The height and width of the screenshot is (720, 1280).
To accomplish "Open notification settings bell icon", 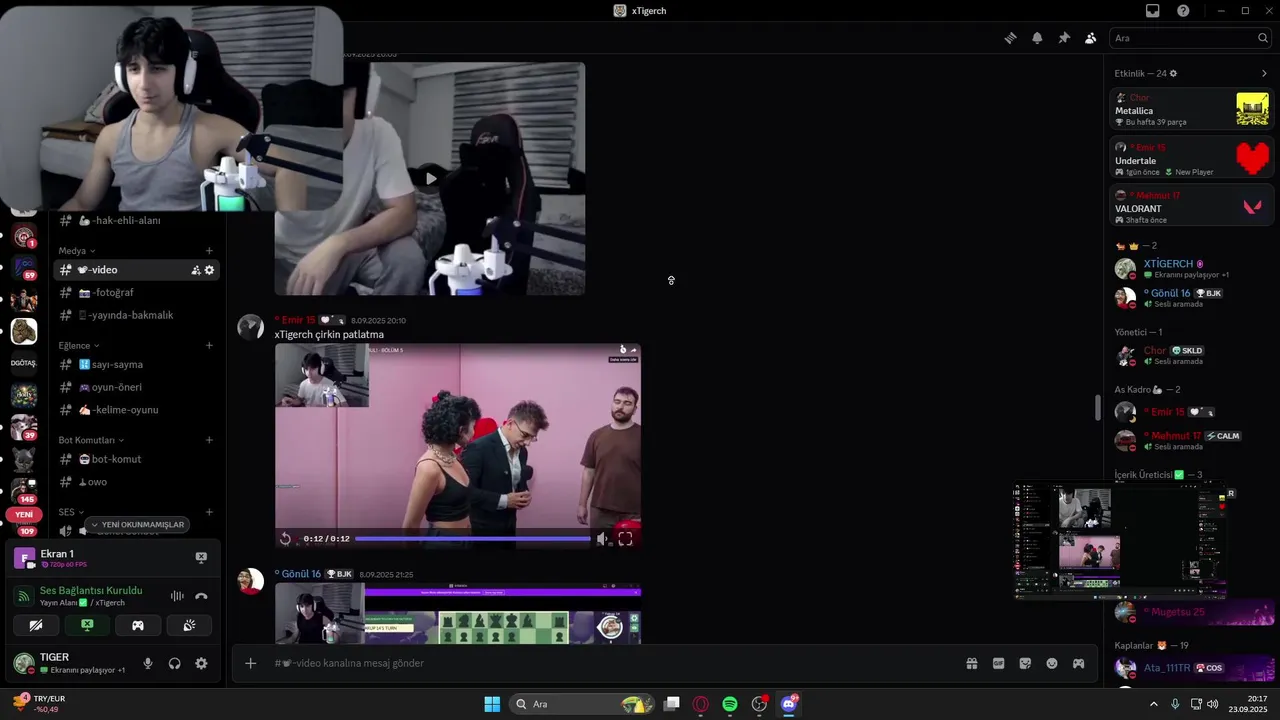I will point(1037,38).
